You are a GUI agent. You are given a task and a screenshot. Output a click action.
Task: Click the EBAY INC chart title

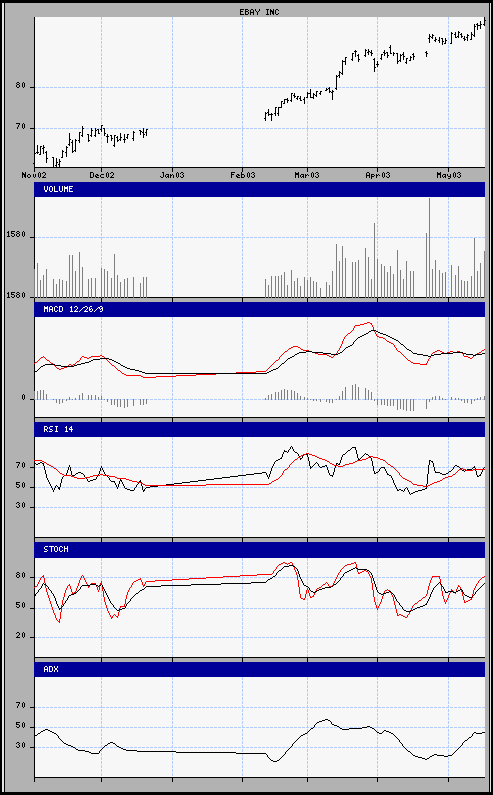click(260, 12)
